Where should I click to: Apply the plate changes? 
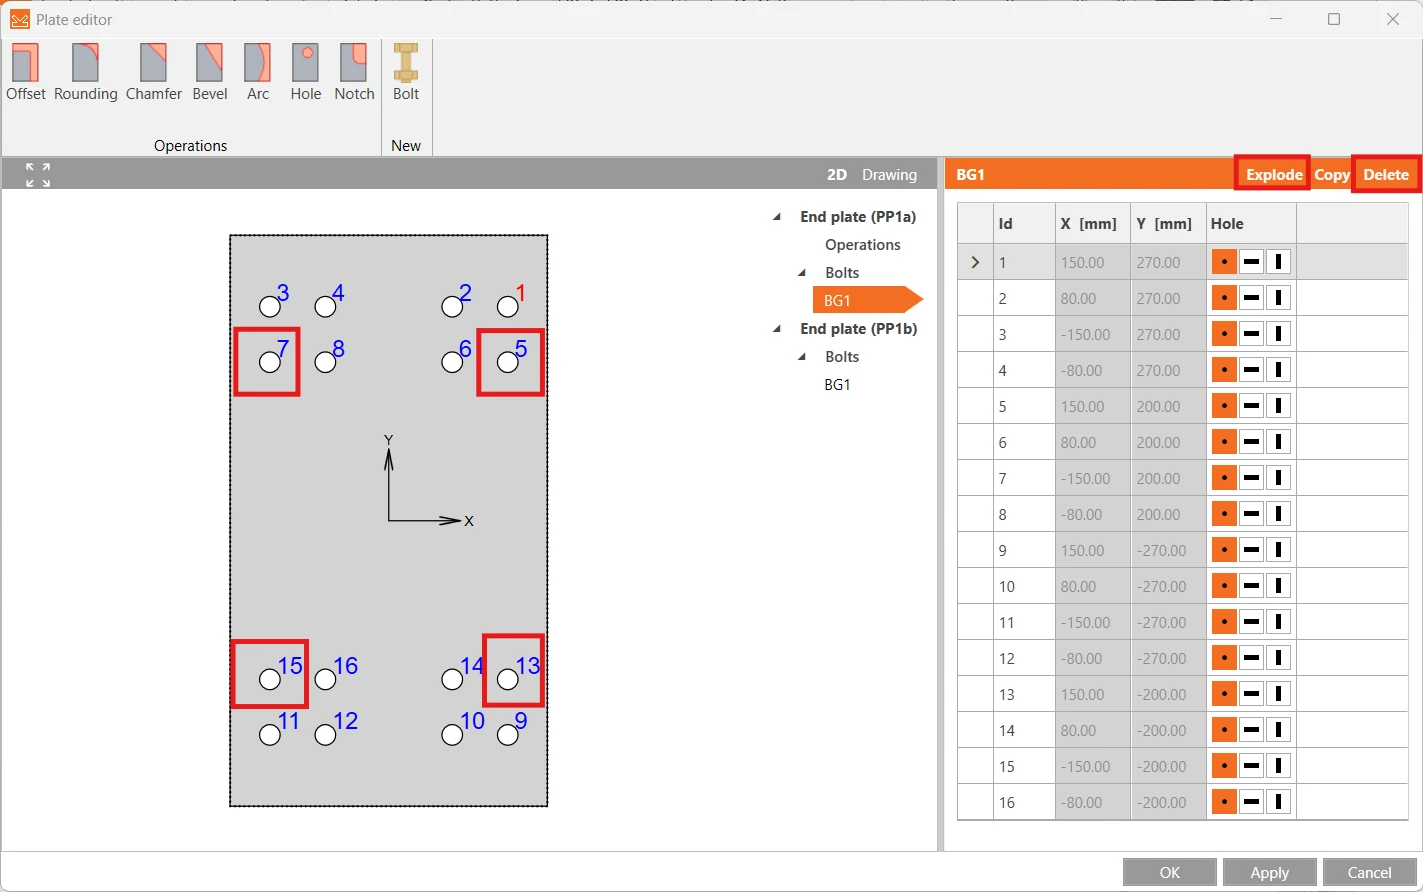(x=1269, y=872)
